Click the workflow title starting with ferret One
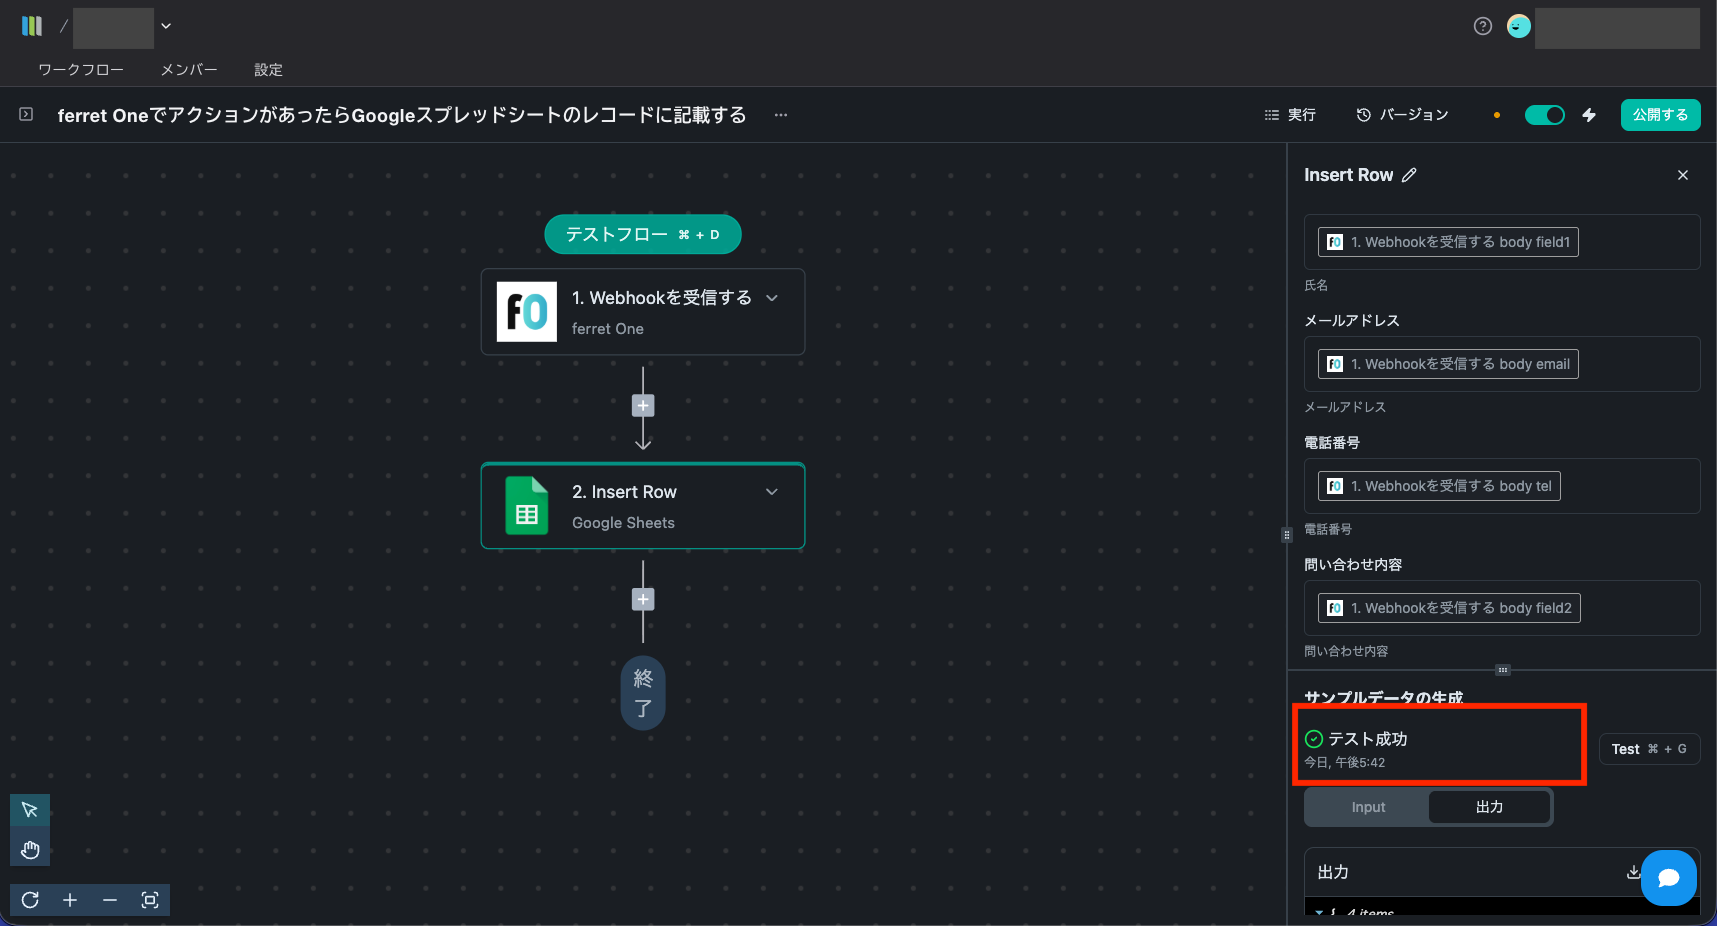The image size is (1717, 926). [x=402, y=115]
